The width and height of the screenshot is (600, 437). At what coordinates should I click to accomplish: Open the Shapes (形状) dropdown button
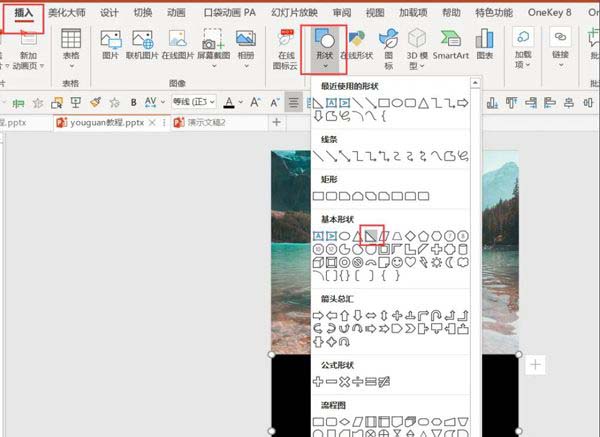point(324,49)
